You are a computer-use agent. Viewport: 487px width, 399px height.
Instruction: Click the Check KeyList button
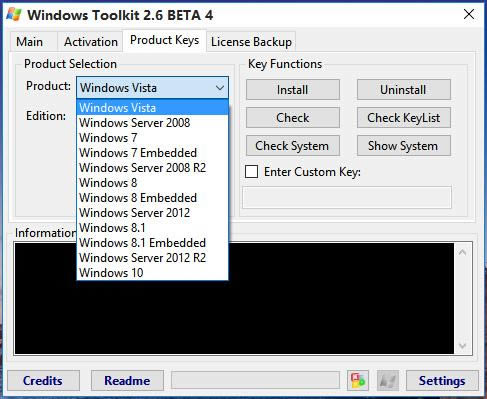(x=404, y=118)
